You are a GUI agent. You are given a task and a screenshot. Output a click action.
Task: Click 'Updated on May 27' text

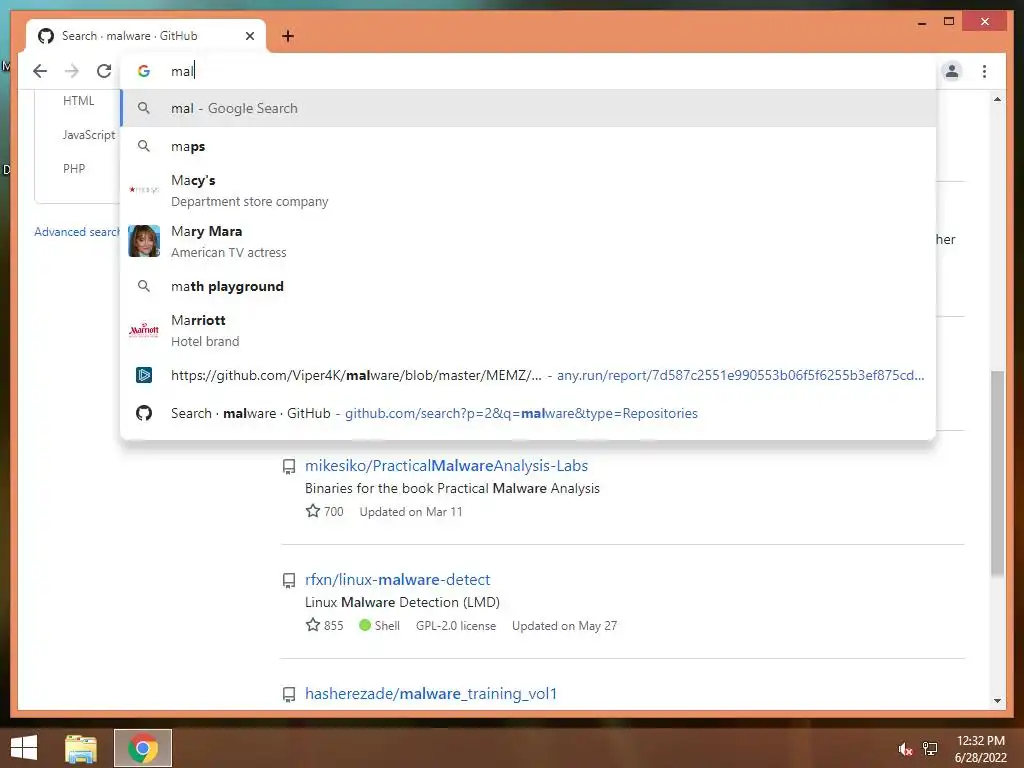(564, 626)
